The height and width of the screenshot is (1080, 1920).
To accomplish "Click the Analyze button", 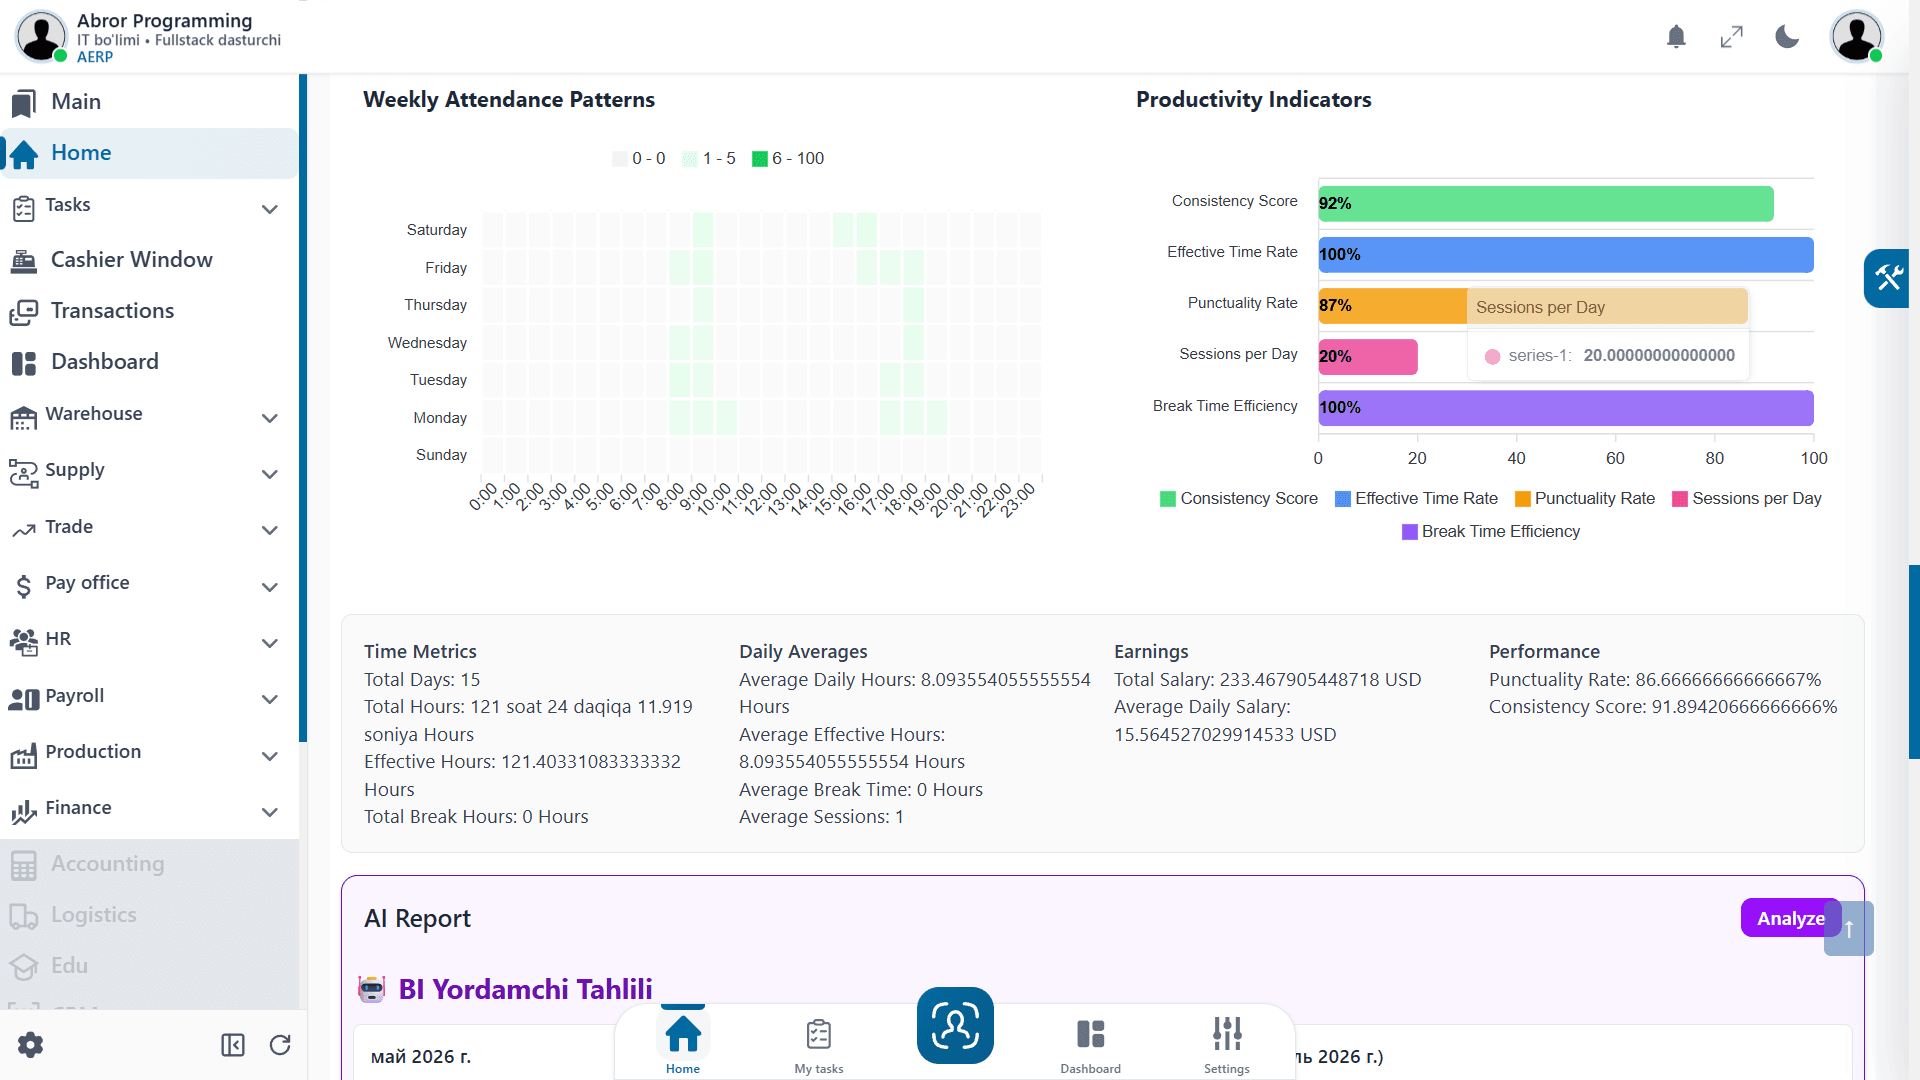I will pos(1790,918).
